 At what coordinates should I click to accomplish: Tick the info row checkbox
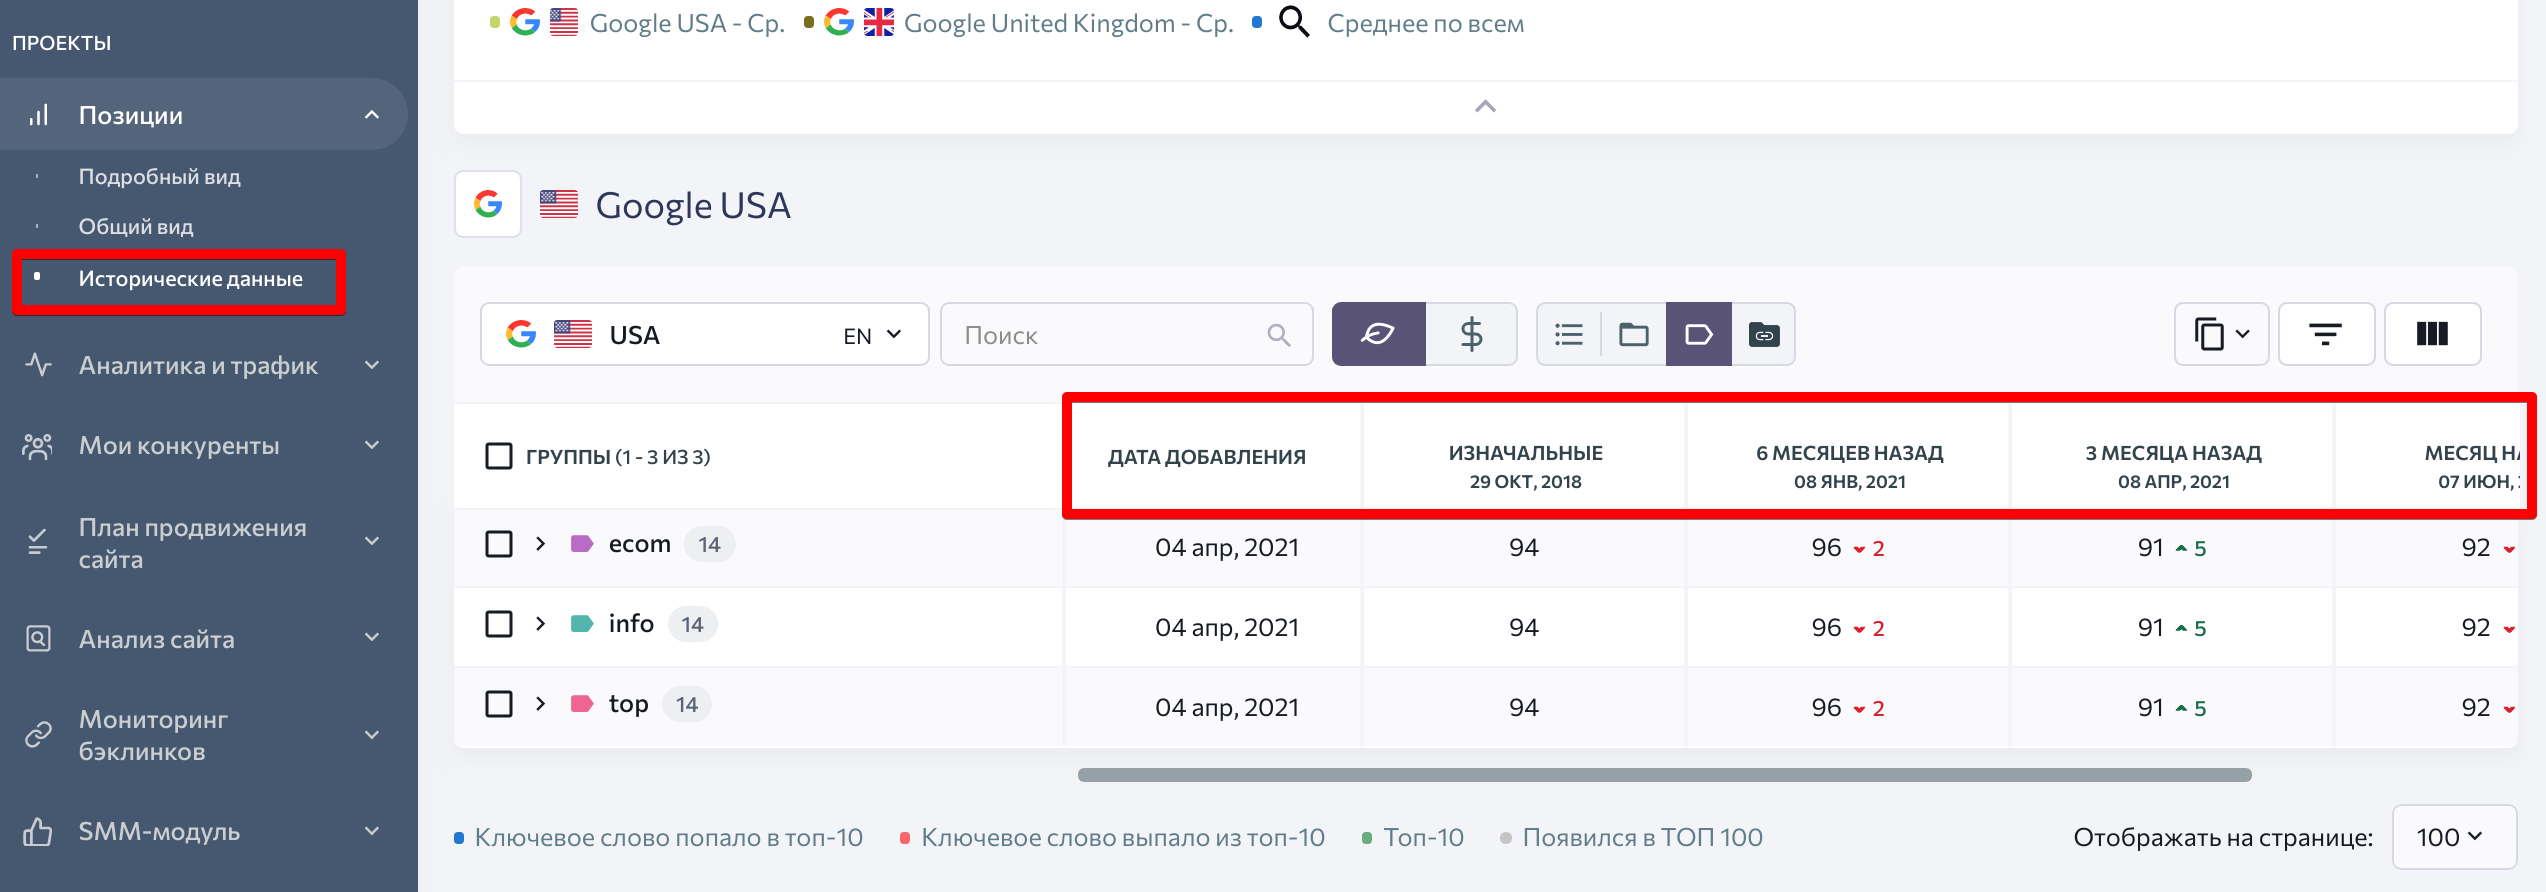[499, 624]
